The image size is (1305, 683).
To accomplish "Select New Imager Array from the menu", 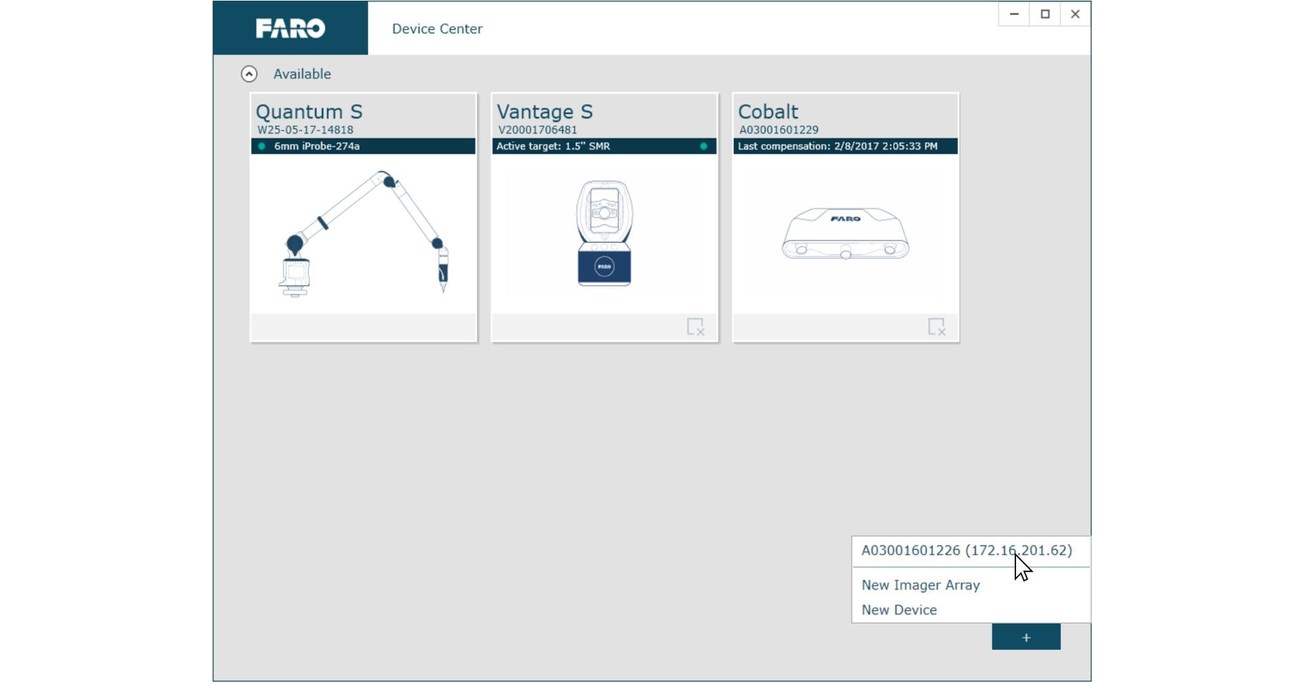I will pos(920,585).
